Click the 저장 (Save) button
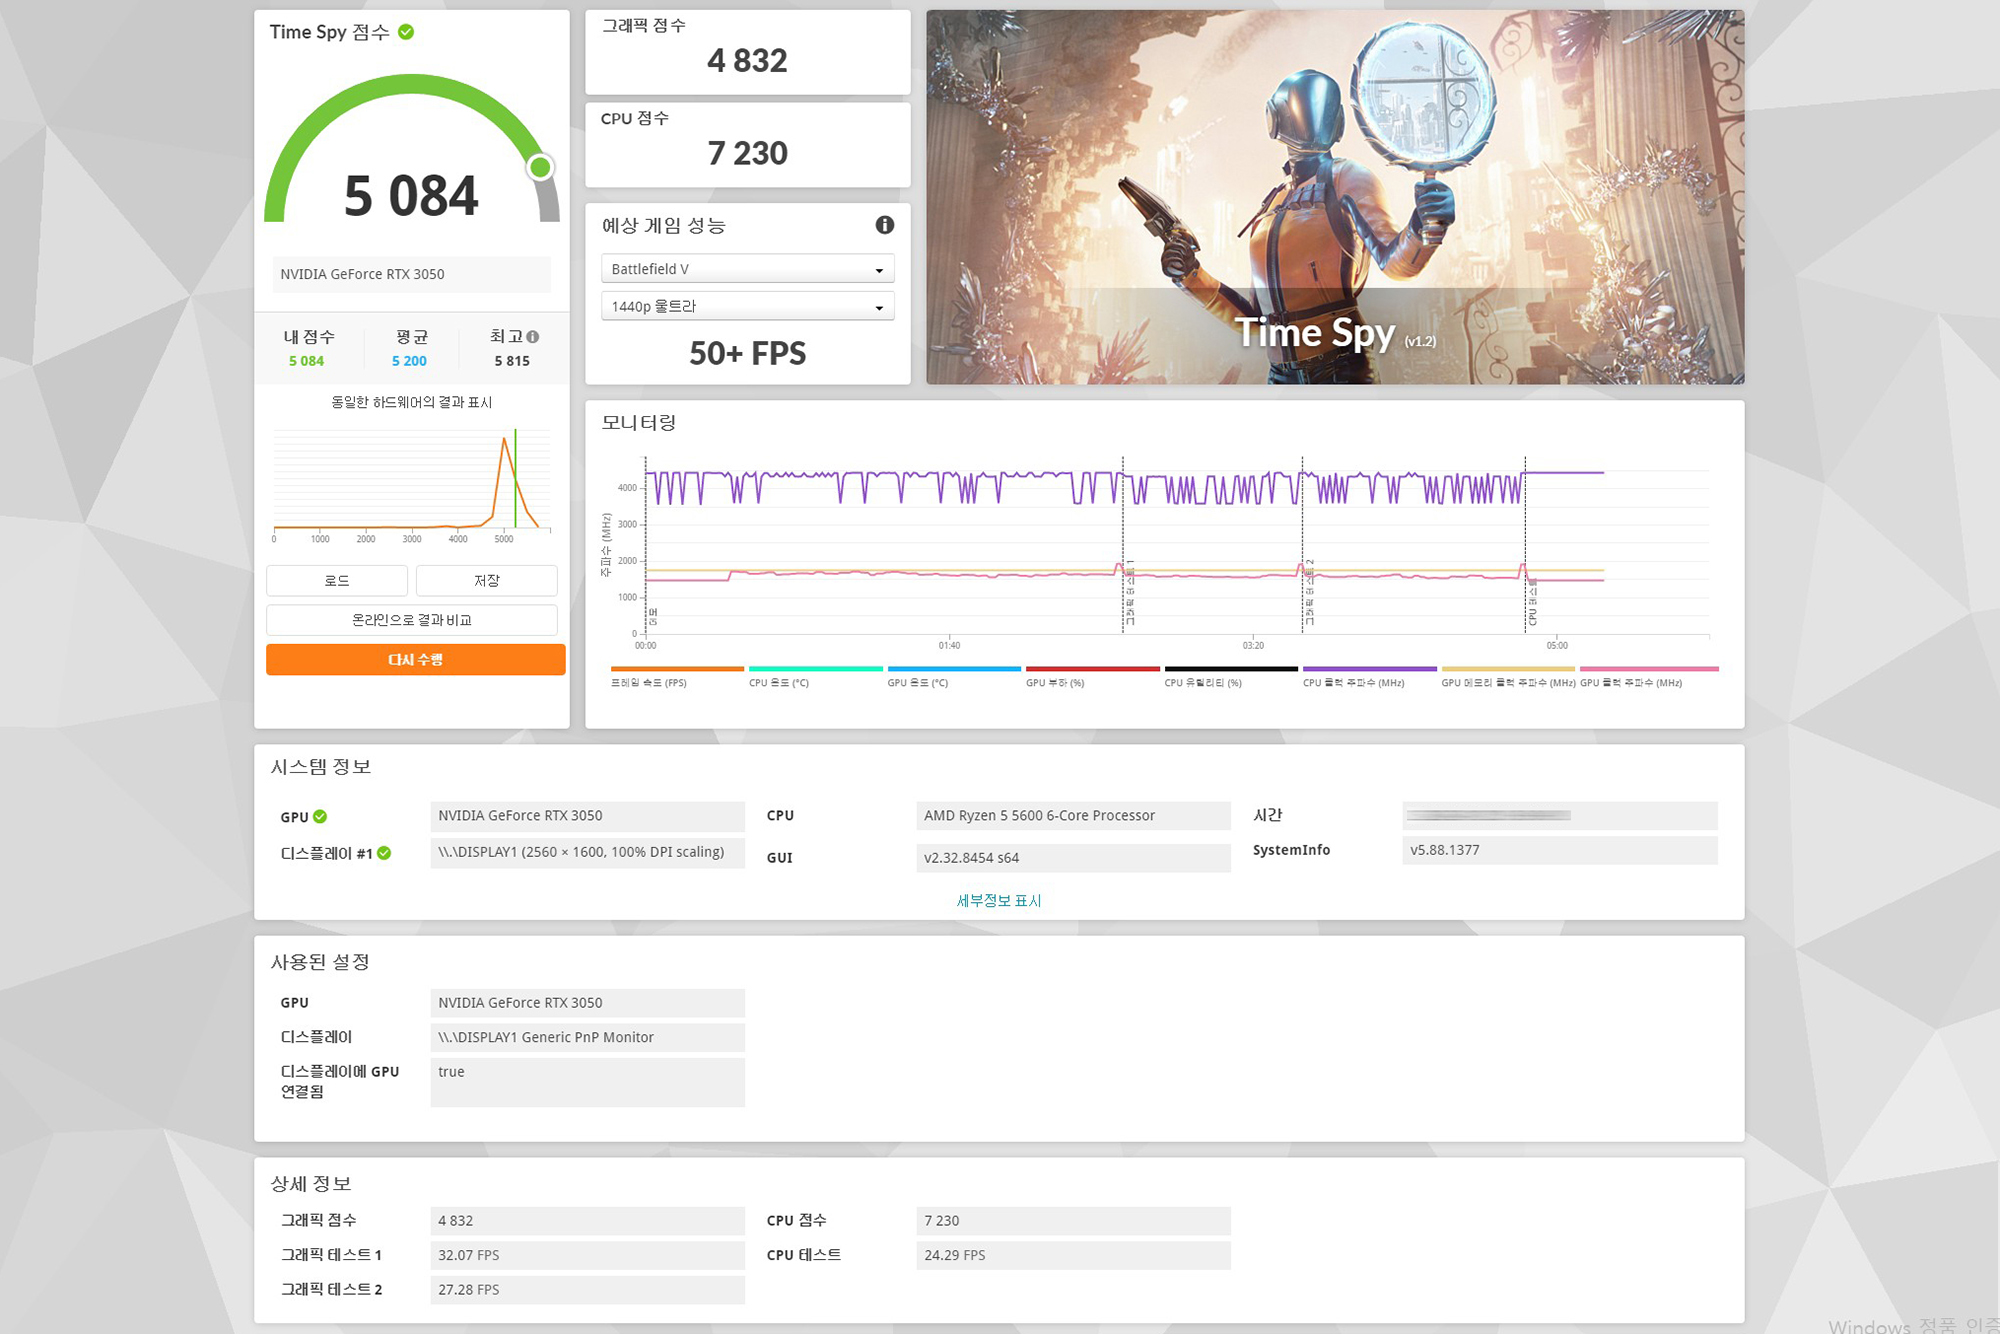 [x=486, y=580]
